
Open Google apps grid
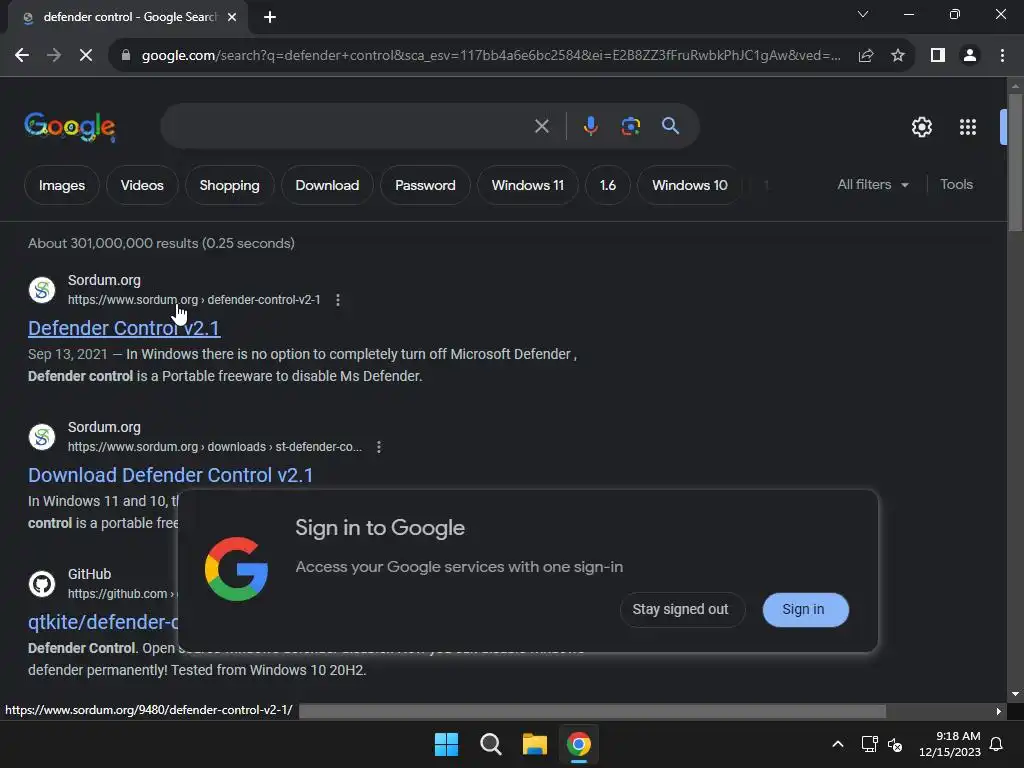coord(968,127)
